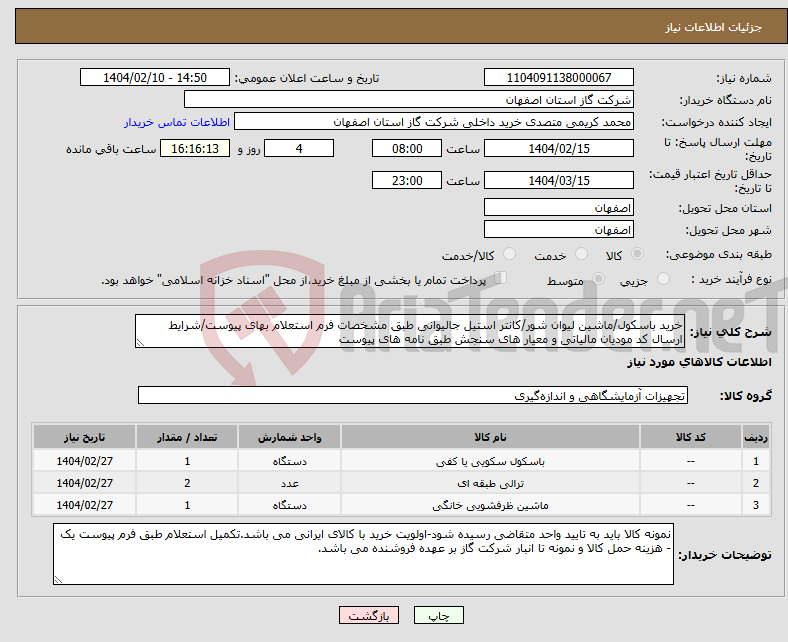Click the استان محل تحویل field
The width and height of the screenshot is (788, 642).
[559, 207]
